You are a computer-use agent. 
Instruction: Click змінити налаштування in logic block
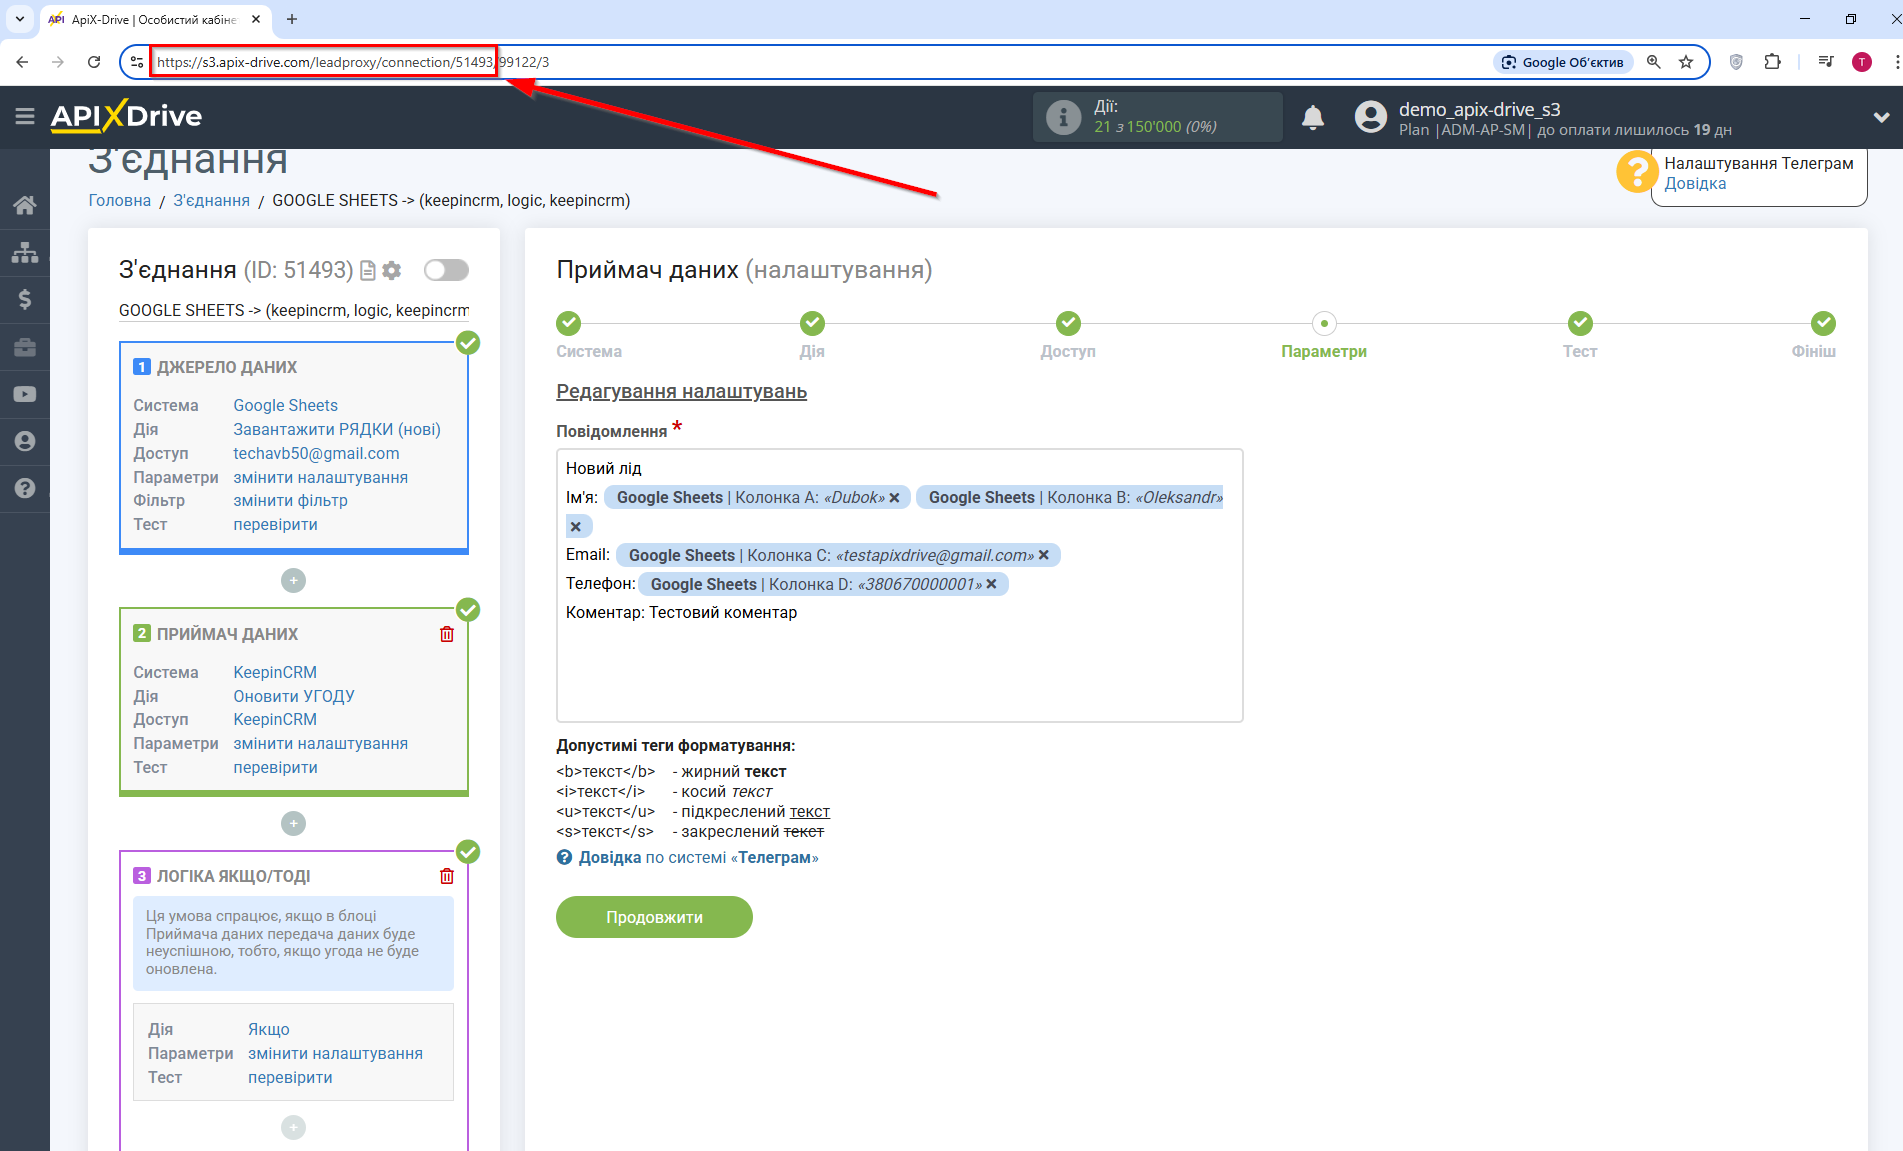(x=336, y=1053)
